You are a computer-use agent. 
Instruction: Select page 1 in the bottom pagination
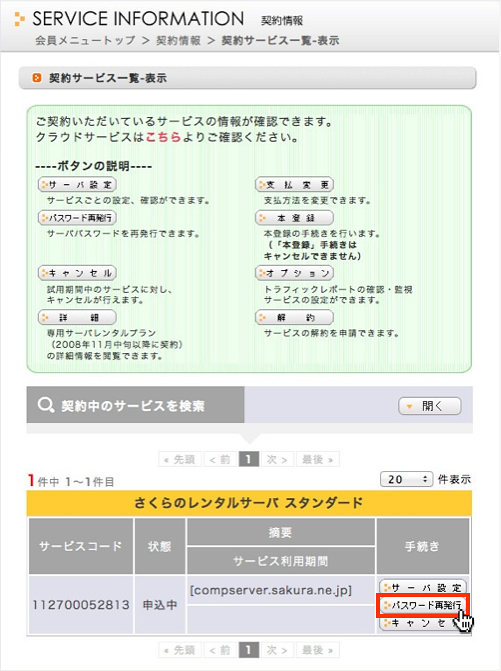[x=249, y=650]
